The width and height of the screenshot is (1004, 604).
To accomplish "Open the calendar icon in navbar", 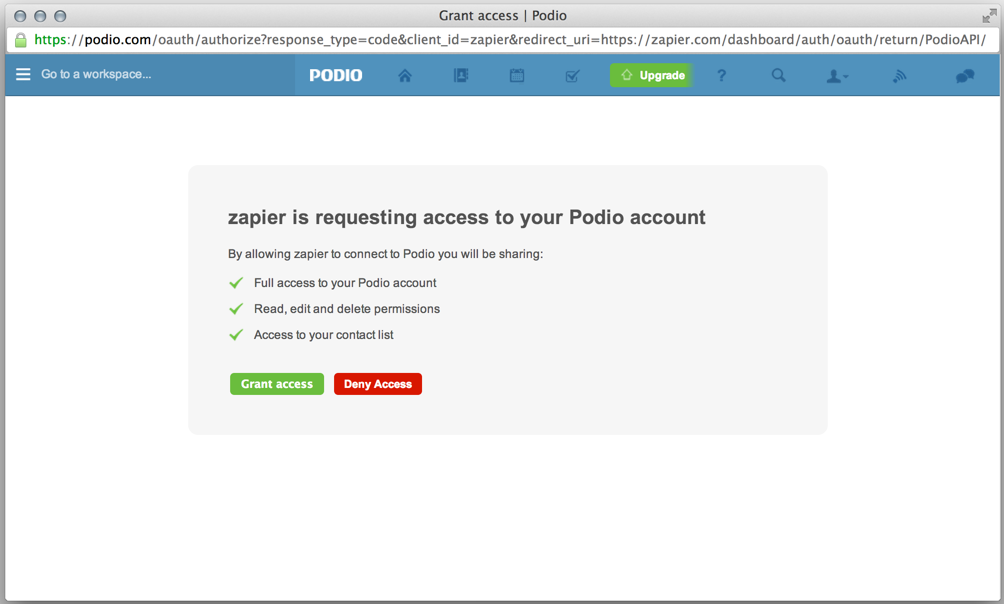I will [517, 76].
